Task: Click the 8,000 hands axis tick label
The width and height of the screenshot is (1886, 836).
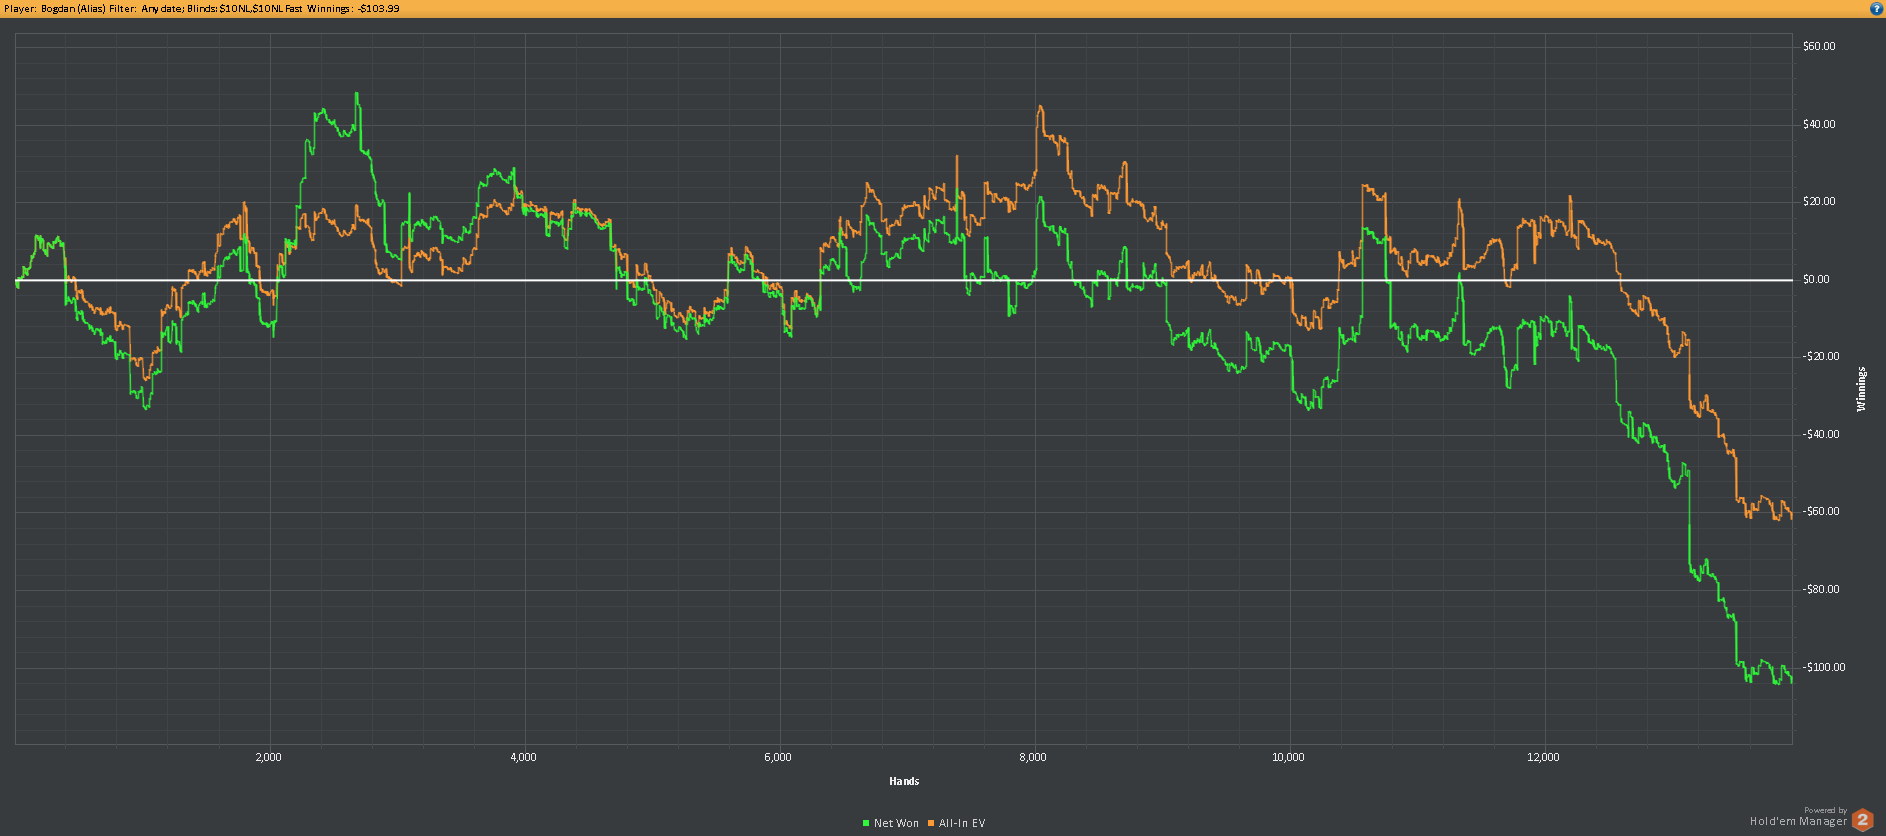Action: (1033, 757)
